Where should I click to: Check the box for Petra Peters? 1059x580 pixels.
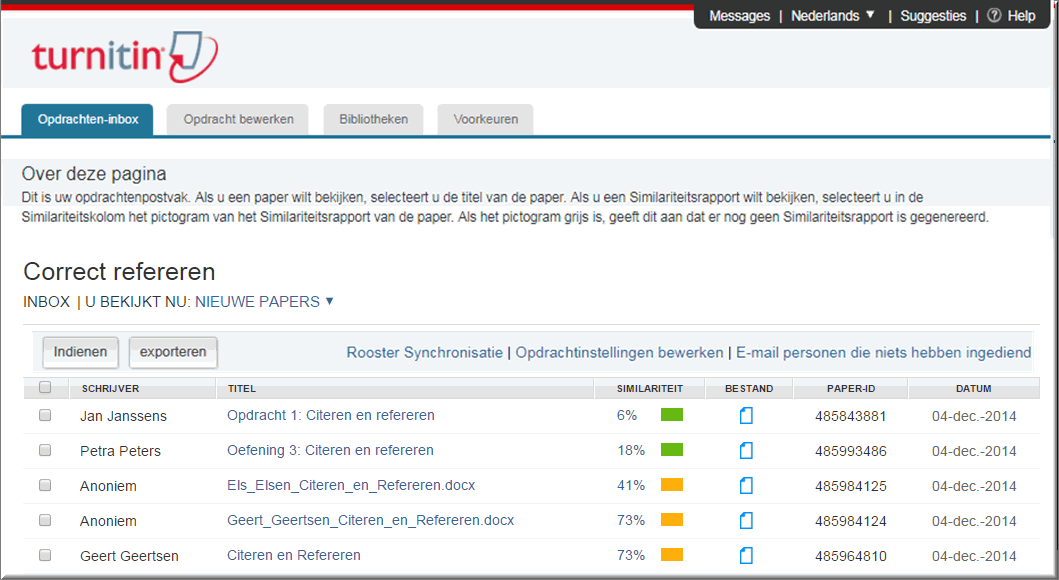(45, 450)
